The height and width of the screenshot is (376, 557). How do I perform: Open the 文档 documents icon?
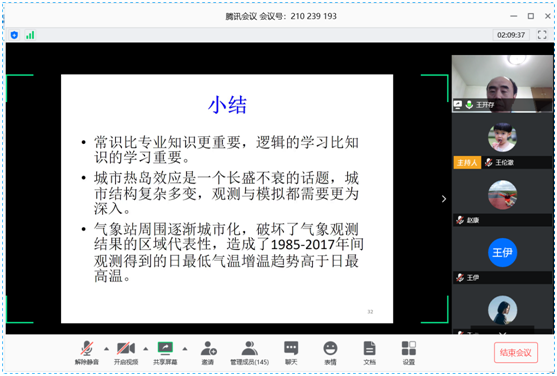click(x=369, y=353)
